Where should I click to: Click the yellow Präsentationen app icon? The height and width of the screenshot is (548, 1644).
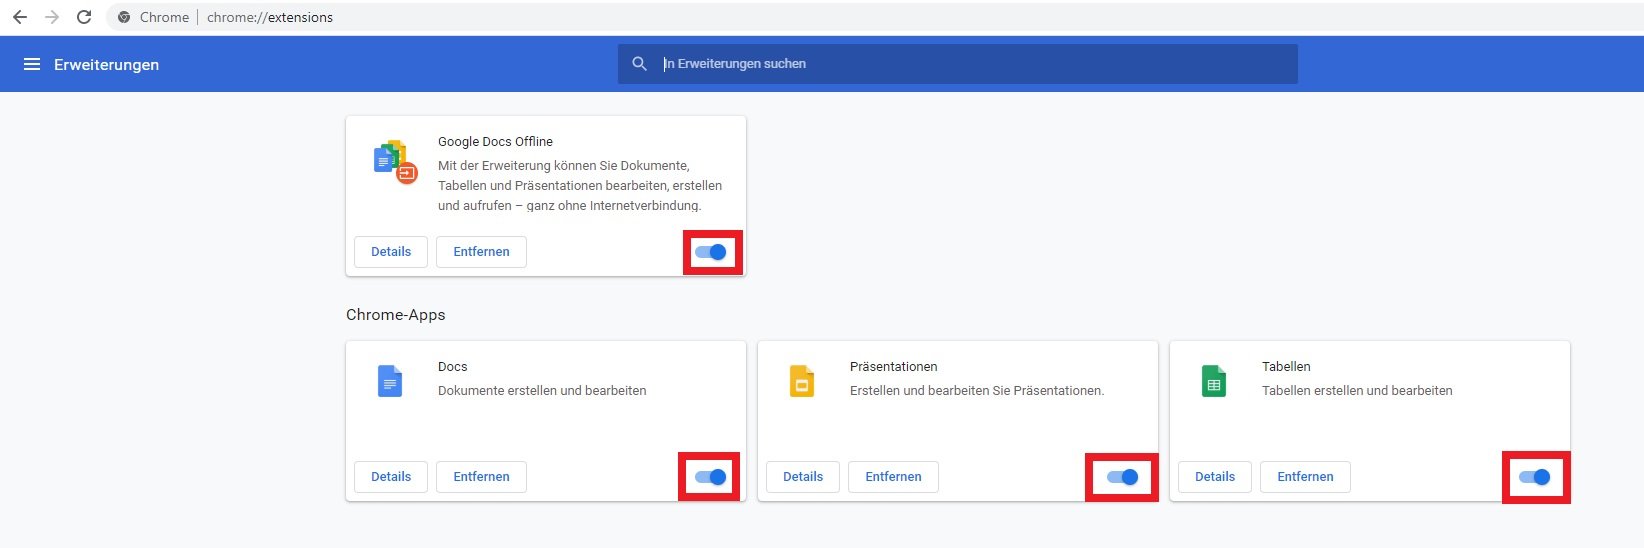802,381
